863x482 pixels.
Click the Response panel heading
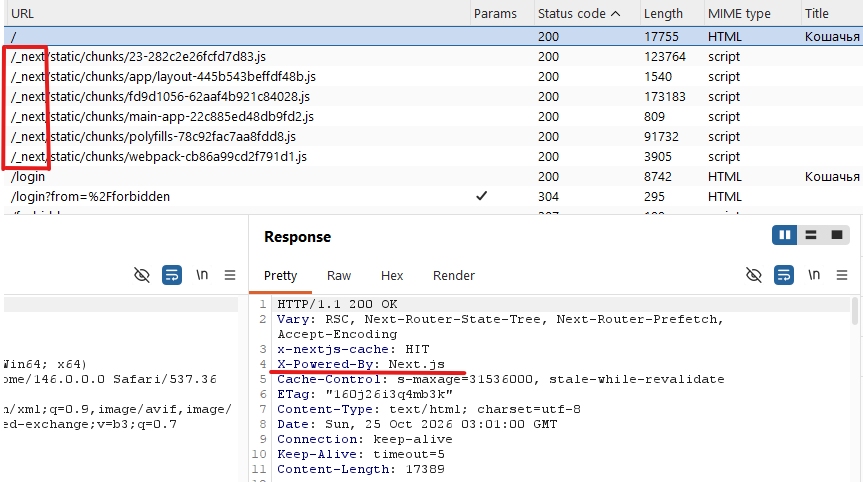[x=297, y=237]
